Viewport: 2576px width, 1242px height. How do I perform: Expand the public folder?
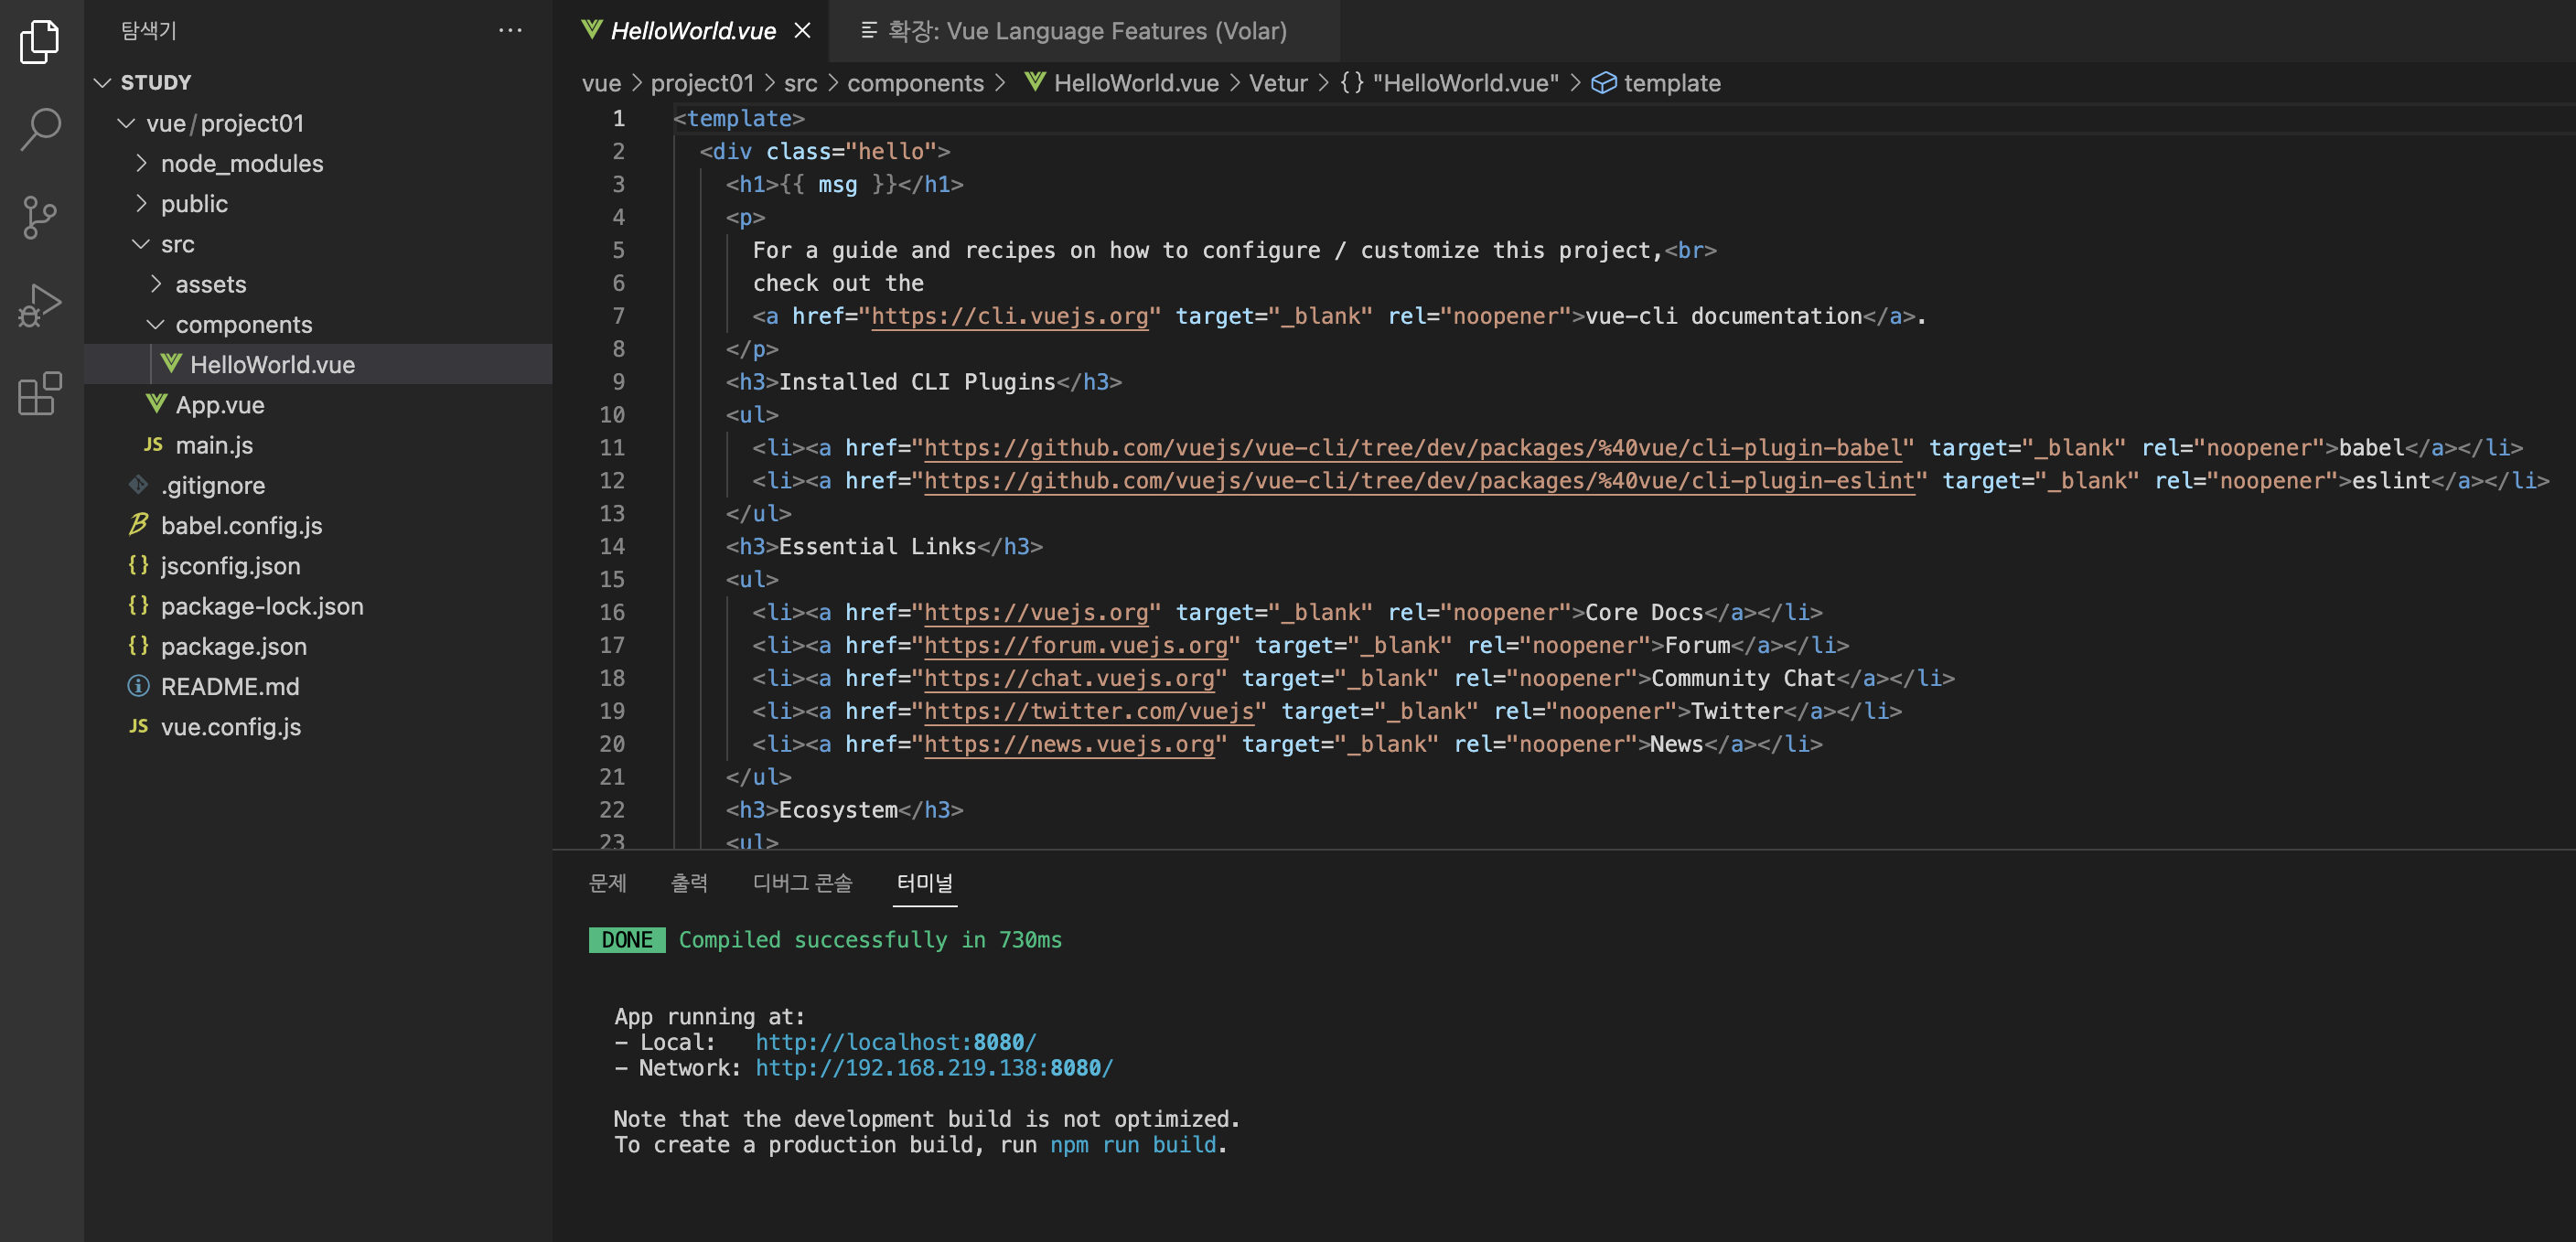(194, 204)
